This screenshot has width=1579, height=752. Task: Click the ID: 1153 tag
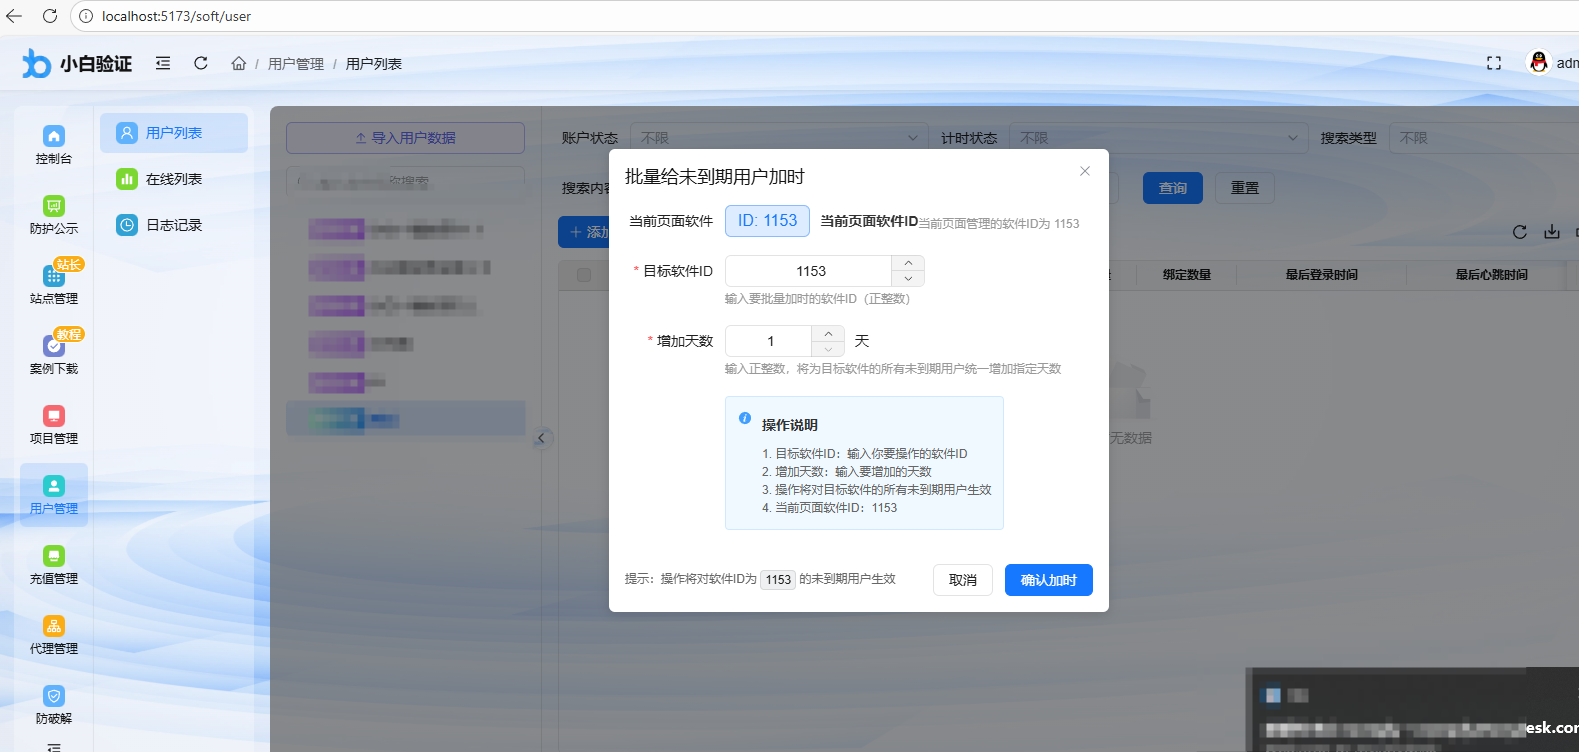[x=767, y=221]
